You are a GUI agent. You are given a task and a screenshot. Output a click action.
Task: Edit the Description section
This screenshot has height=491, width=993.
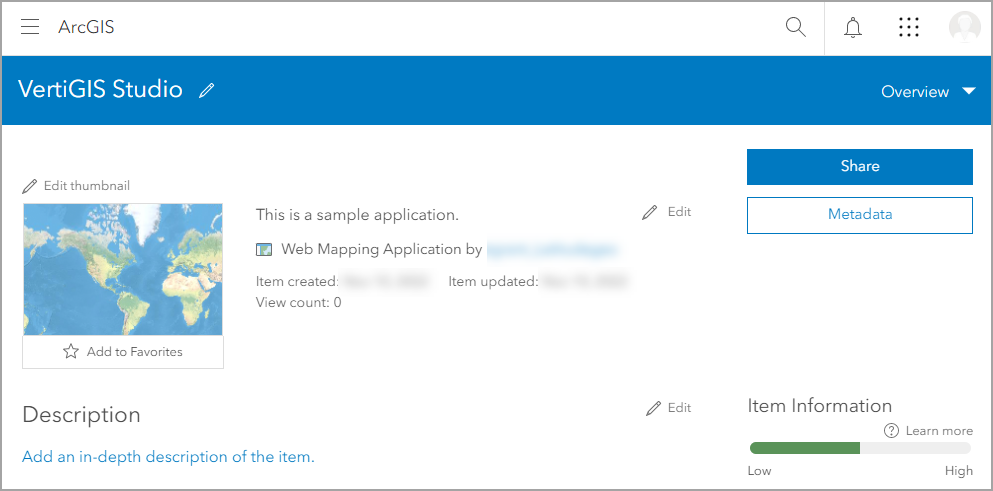tap(668, 408)
